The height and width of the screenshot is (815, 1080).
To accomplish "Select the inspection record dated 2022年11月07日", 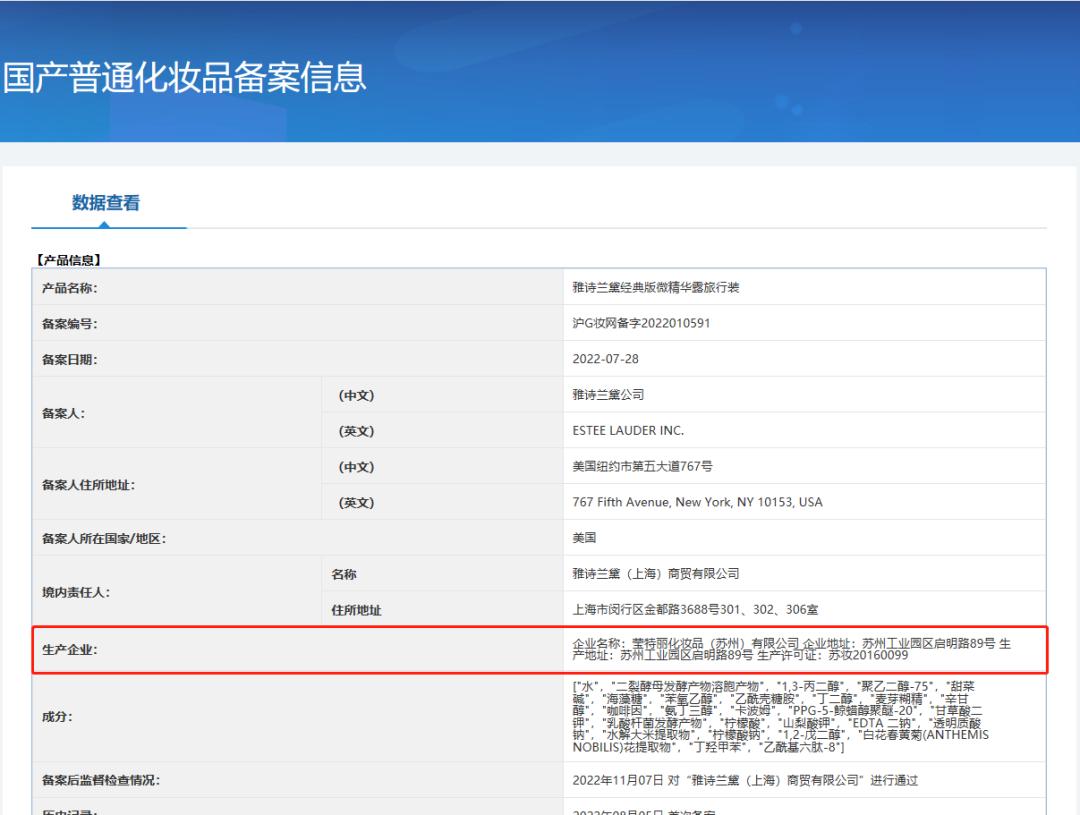I will 745,781.
